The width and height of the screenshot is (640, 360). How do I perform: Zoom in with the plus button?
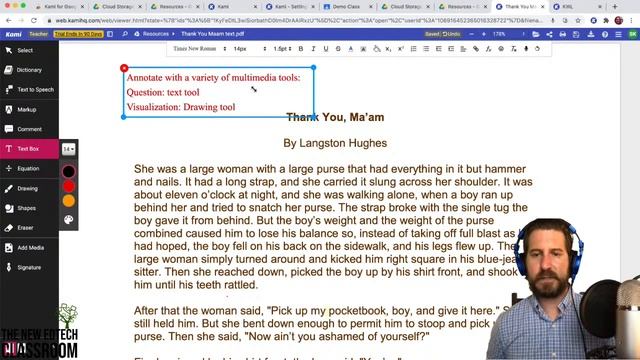[484, 34]
